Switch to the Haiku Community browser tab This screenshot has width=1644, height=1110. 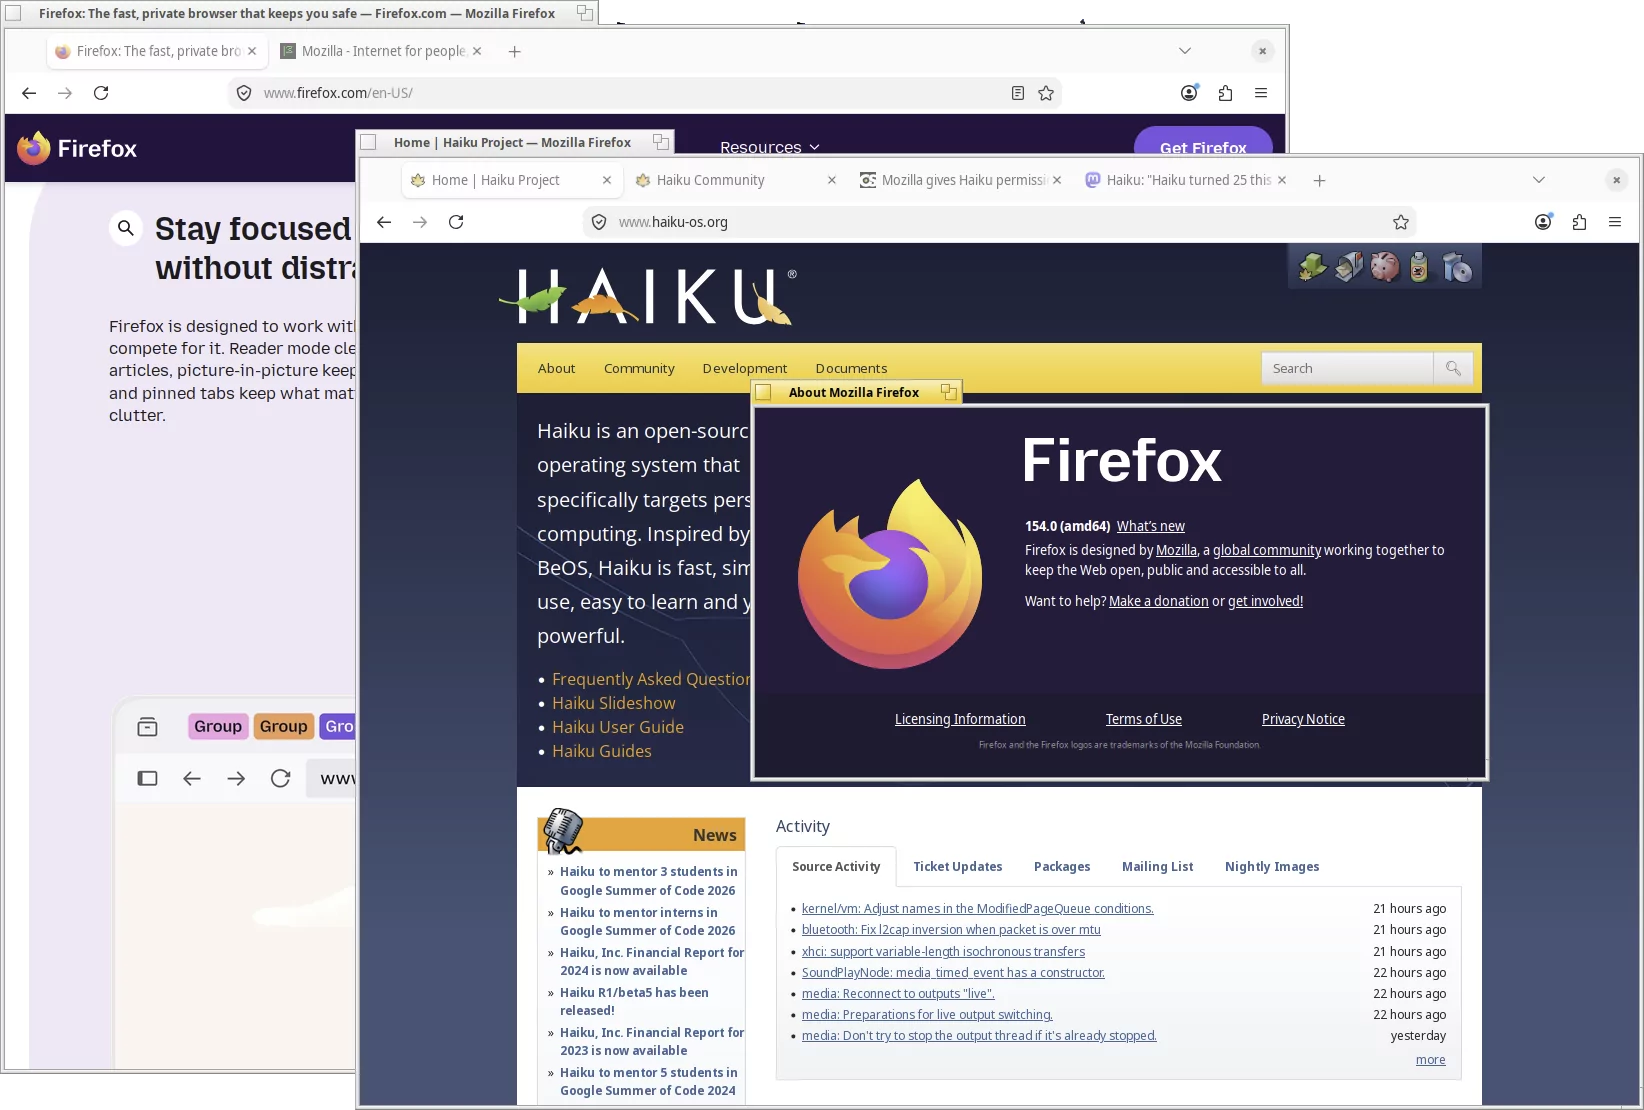735,180
